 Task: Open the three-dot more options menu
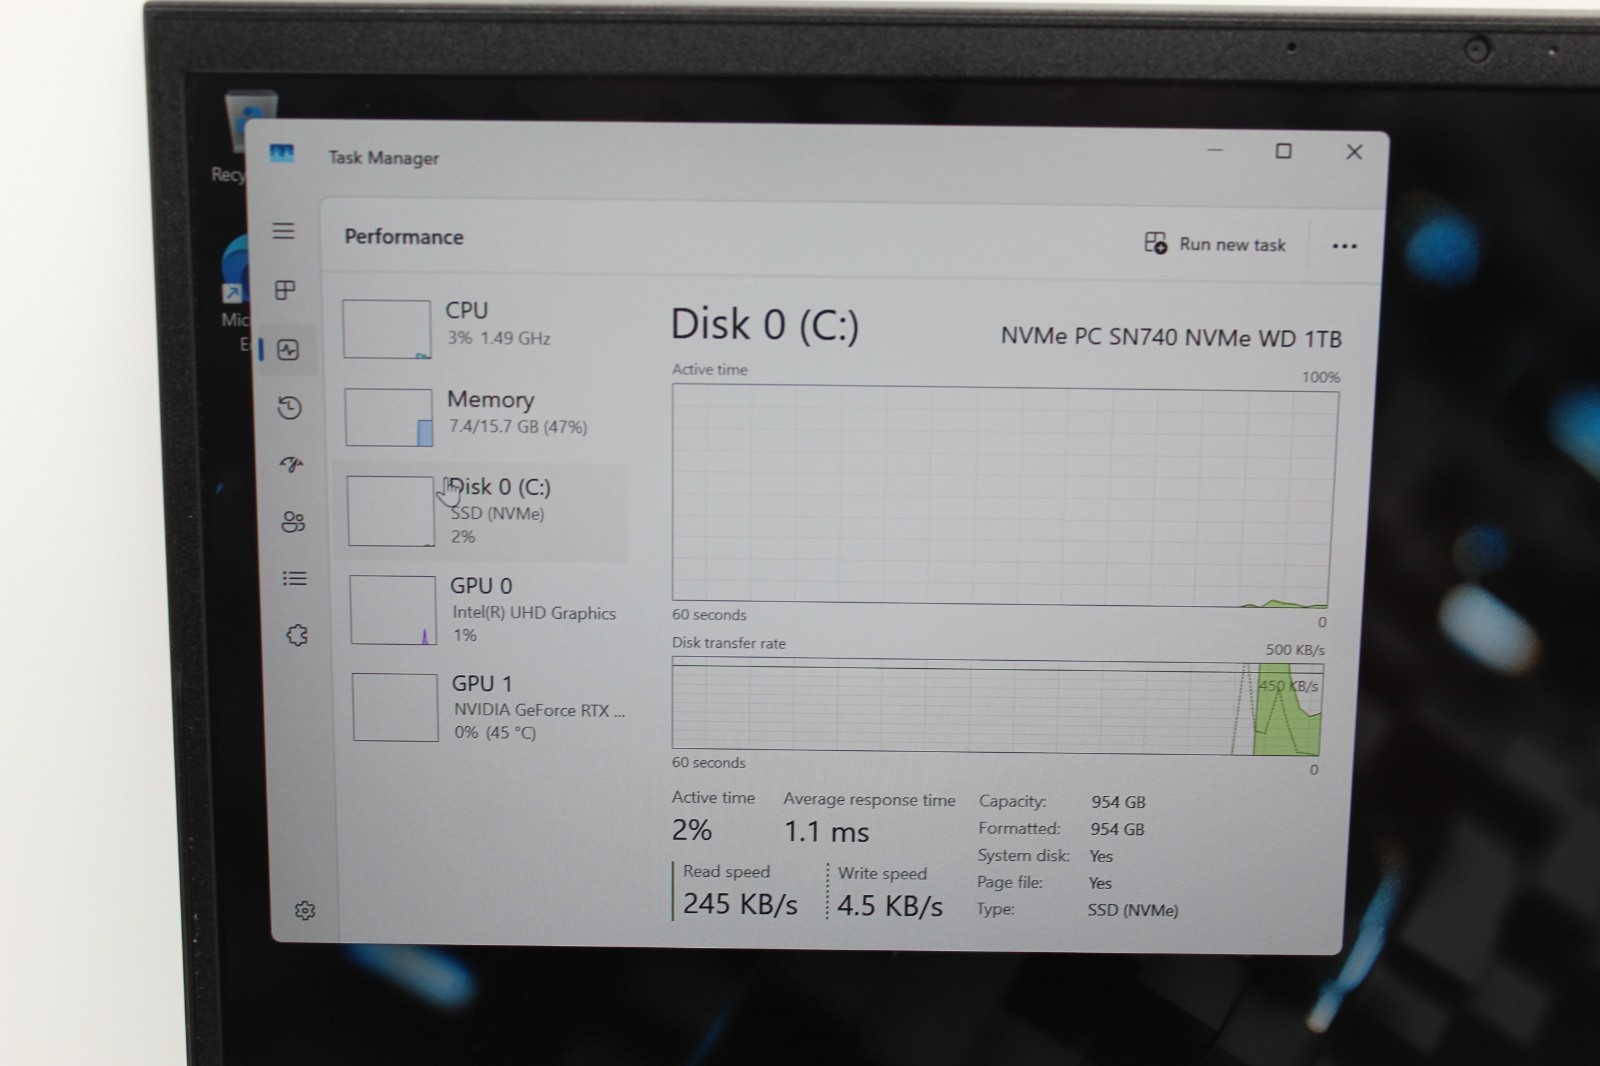click(x=1344, y=246)
